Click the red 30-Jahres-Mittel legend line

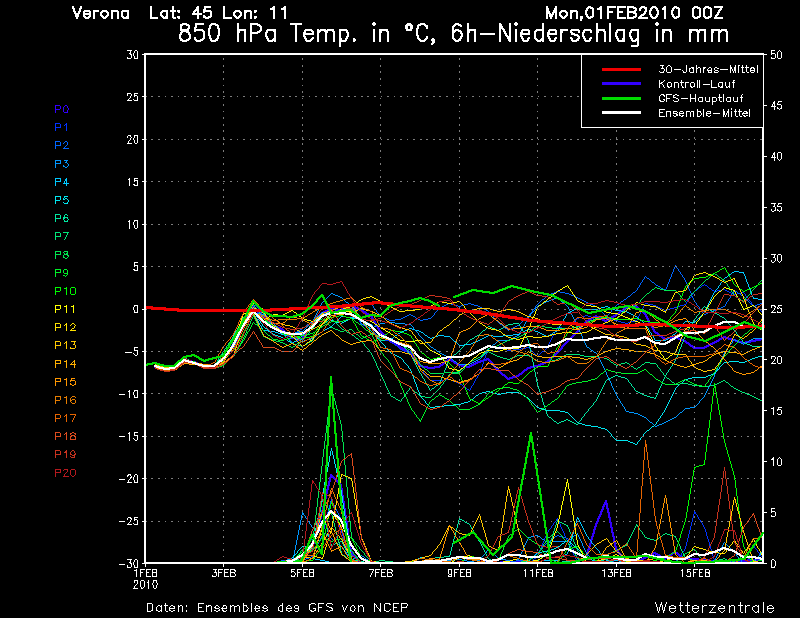tap(622, 70)
